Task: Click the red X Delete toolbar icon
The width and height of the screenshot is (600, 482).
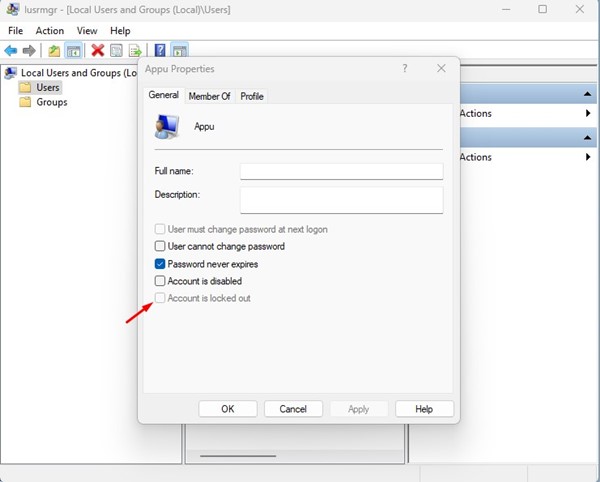Action: coord(98,50)
